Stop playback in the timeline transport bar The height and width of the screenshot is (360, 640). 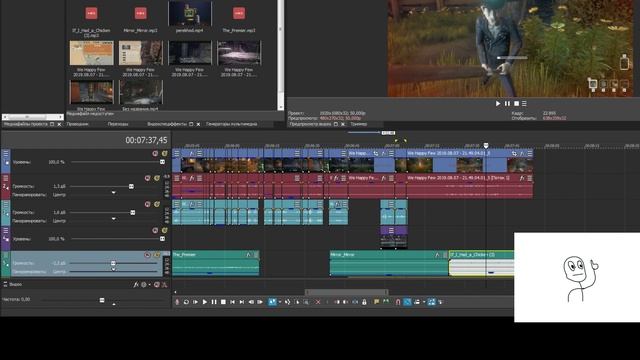[x=223, y=302]
